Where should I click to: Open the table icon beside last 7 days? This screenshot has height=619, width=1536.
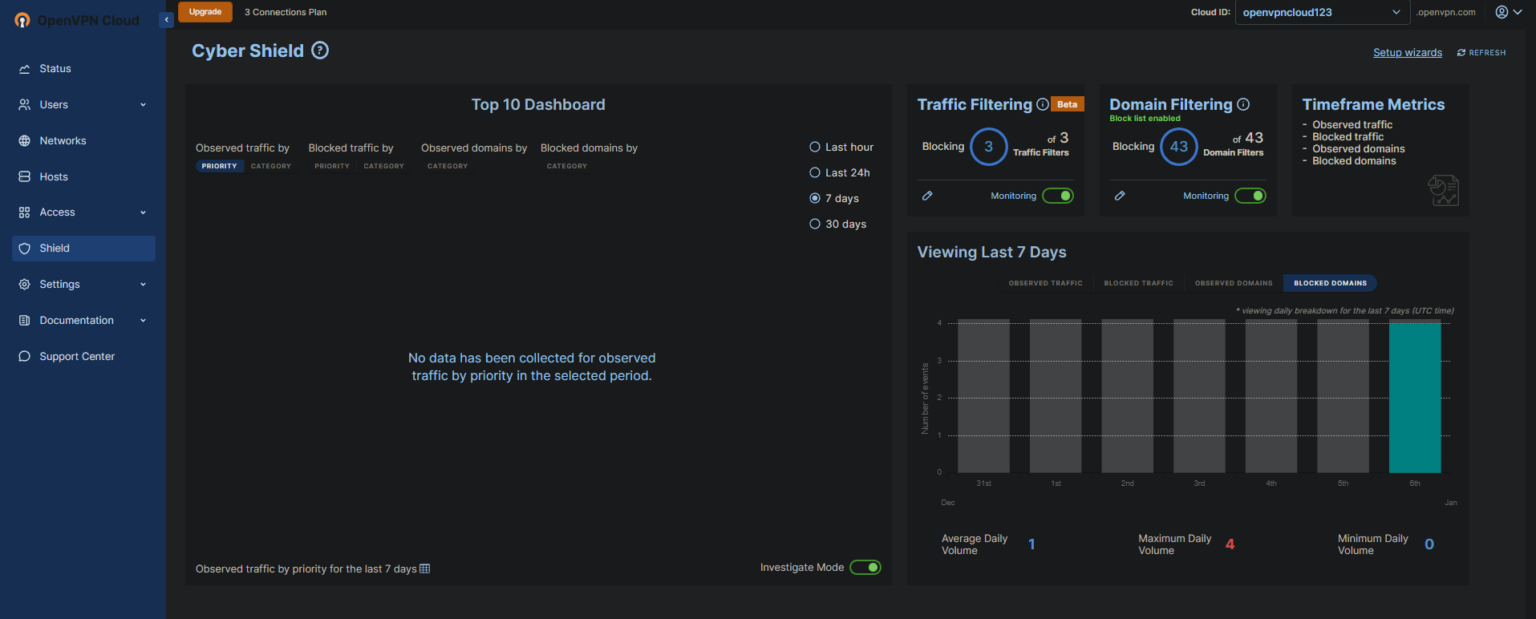pyautogui.click(x=425, y=569)
